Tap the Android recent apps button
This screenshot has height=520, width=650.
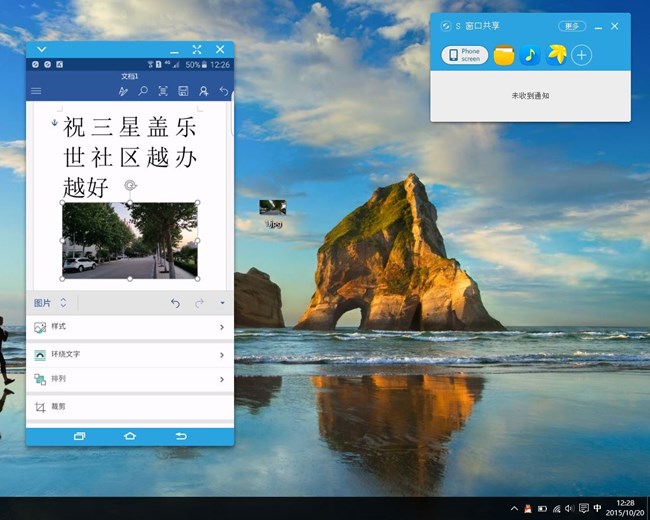[80, 436]
